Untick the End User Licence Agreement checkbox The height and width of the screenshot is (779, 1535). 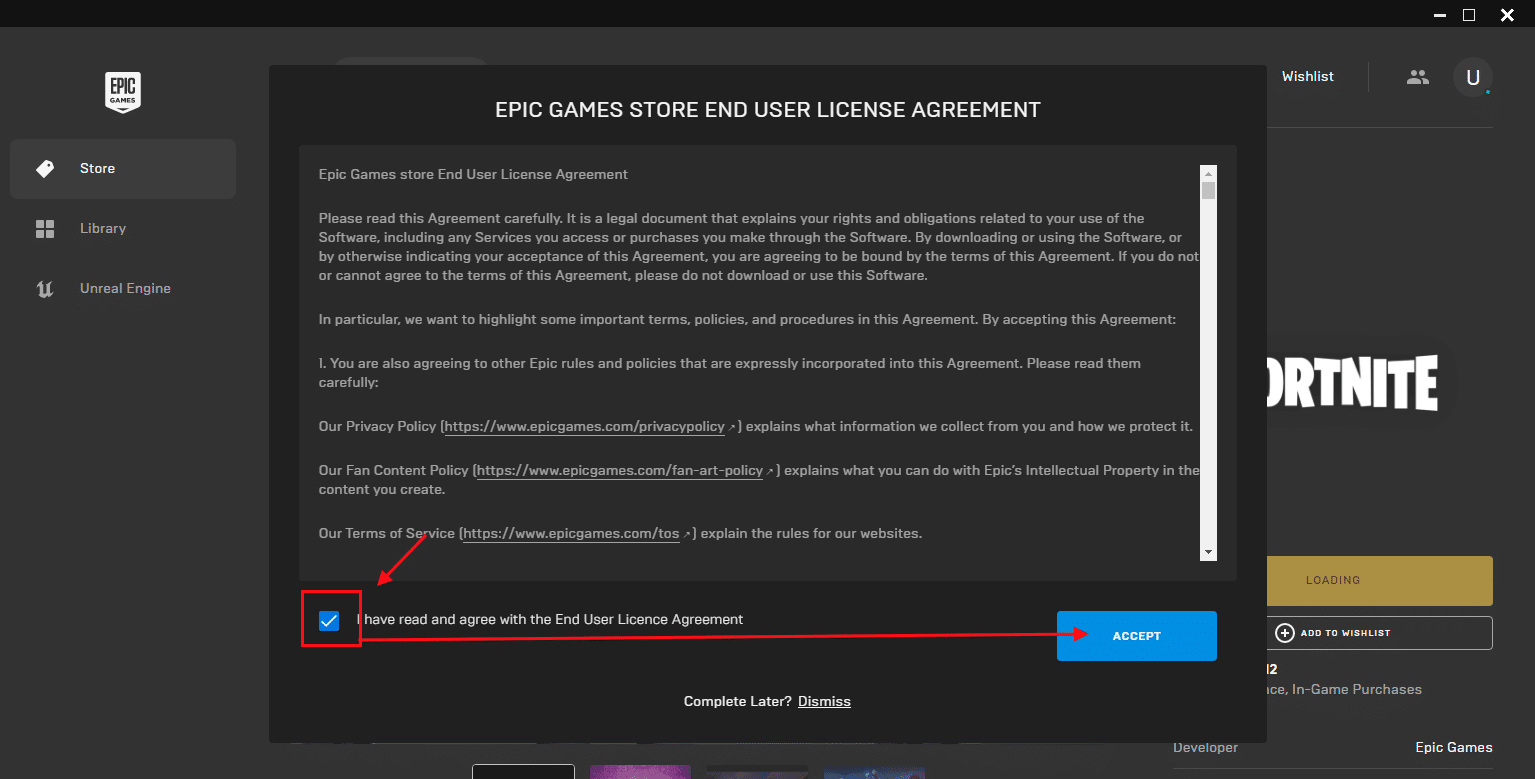(x=329, y=621)
